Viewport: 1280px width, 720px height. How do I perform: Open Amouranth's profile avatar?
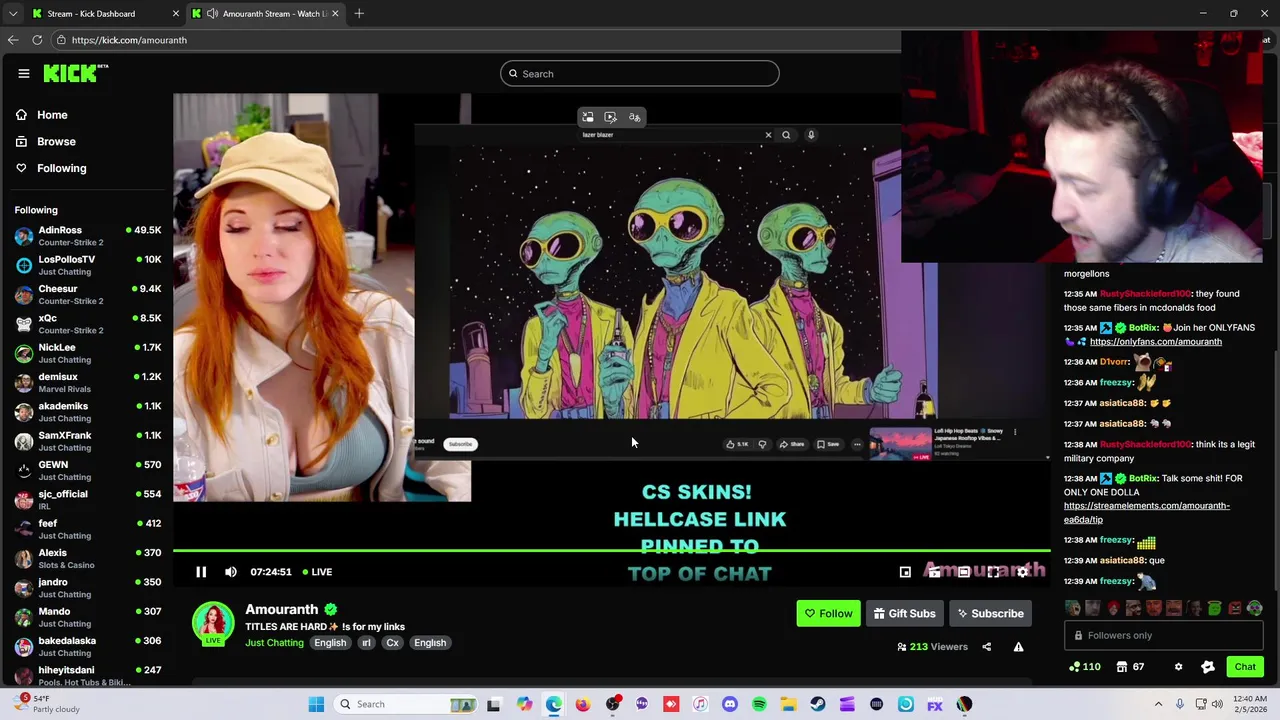tap(213, 623)
